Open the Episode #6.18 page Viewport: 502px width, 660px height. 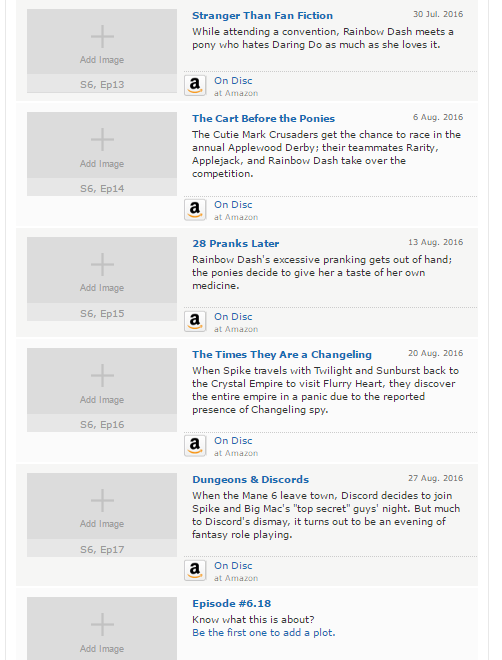[x=231, y=604]
